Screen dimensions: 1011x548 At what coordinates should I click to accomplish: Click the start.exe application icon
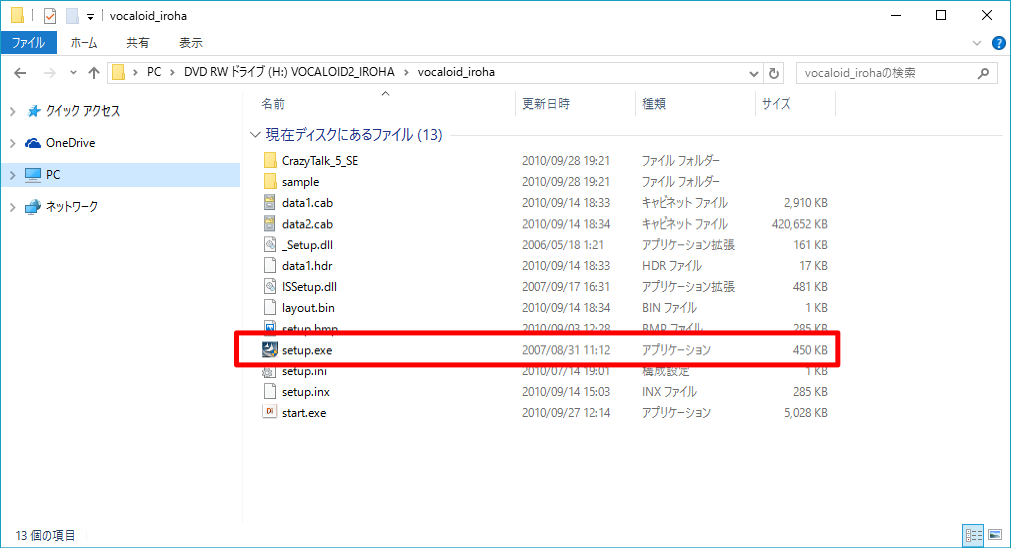click(270, 413)
